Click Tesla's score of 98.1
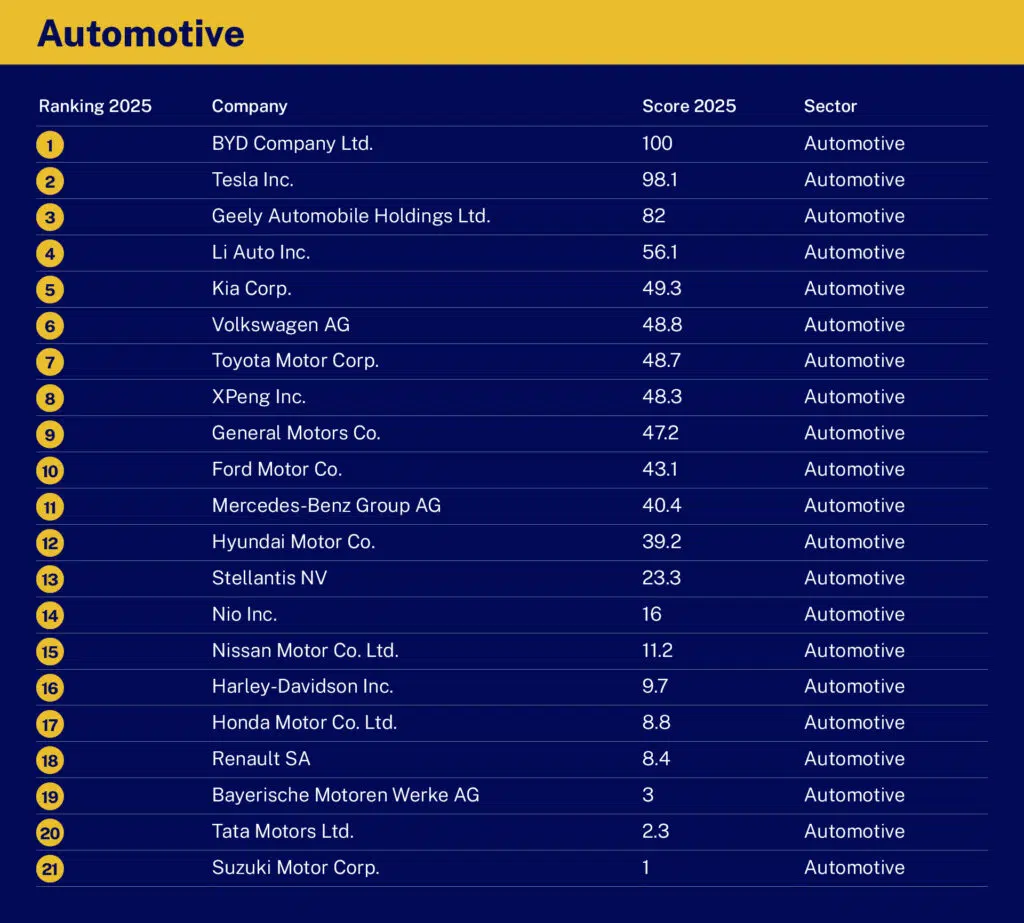Screen dimensions: 1024x923 click(660, 180)
